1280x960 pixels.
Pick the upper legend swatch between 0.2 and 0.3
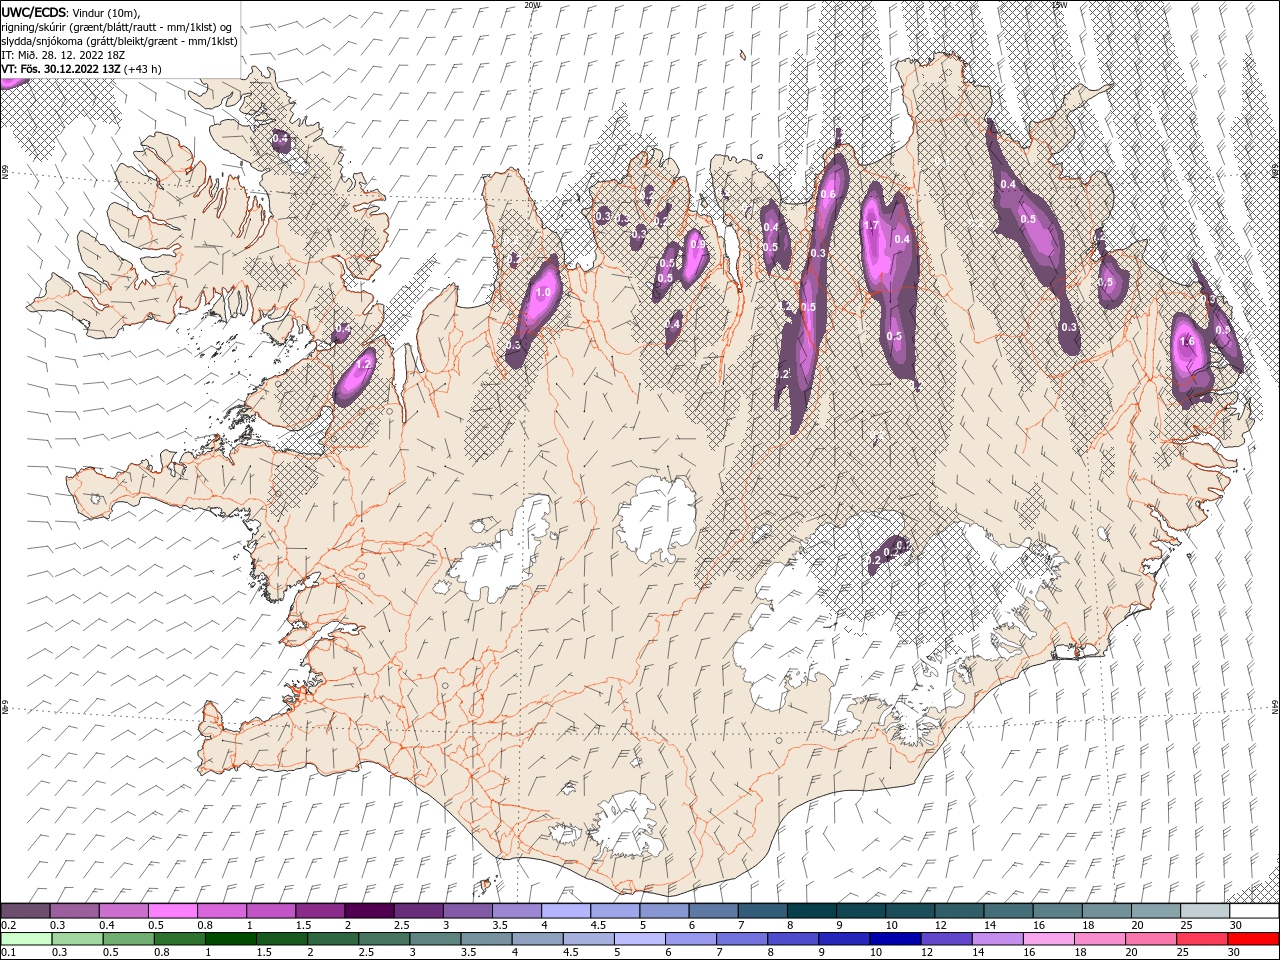pos(24,911)
